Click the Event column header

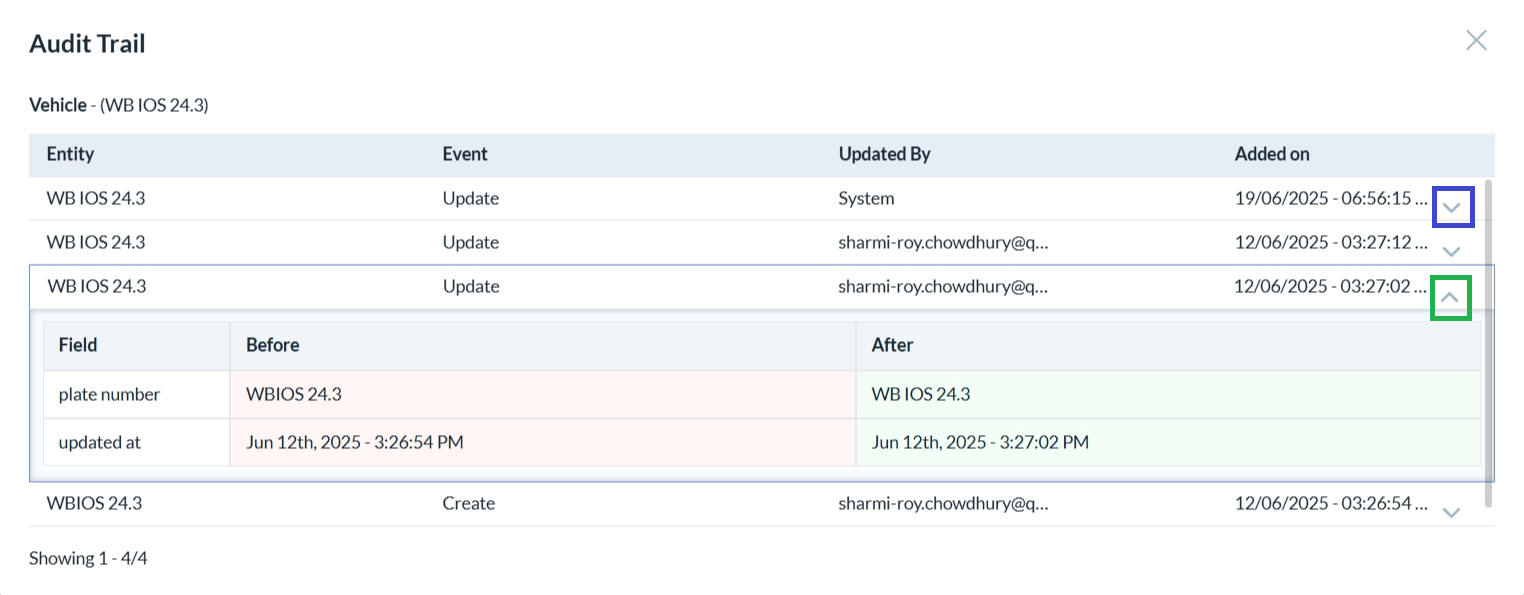(465, 154)
